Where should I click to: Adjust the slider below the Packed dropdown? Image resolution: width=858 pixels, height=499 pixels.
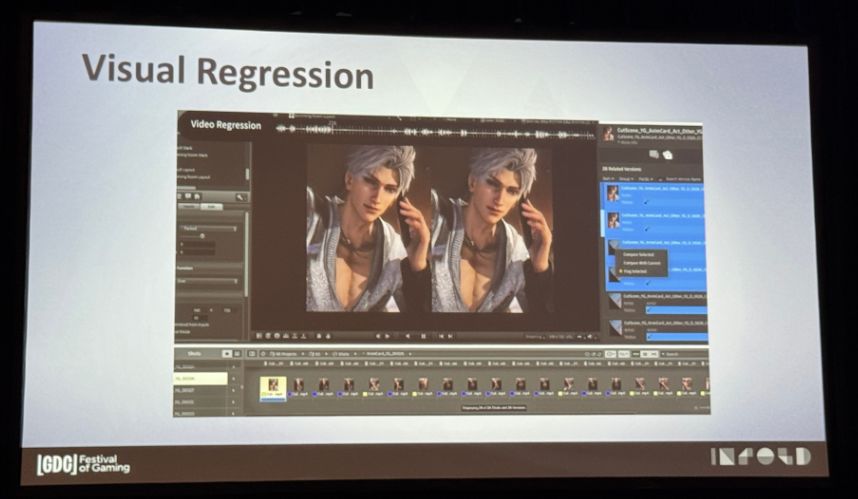point(202,236)
